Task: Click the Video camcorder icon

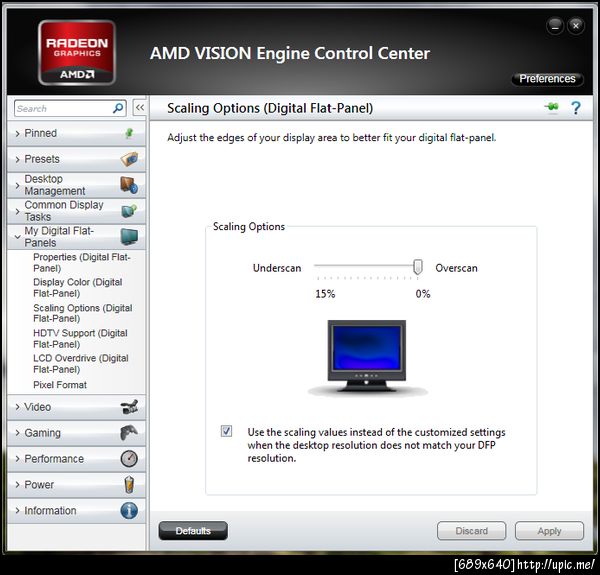Action: pyautogui.click(x=129, y=407)
